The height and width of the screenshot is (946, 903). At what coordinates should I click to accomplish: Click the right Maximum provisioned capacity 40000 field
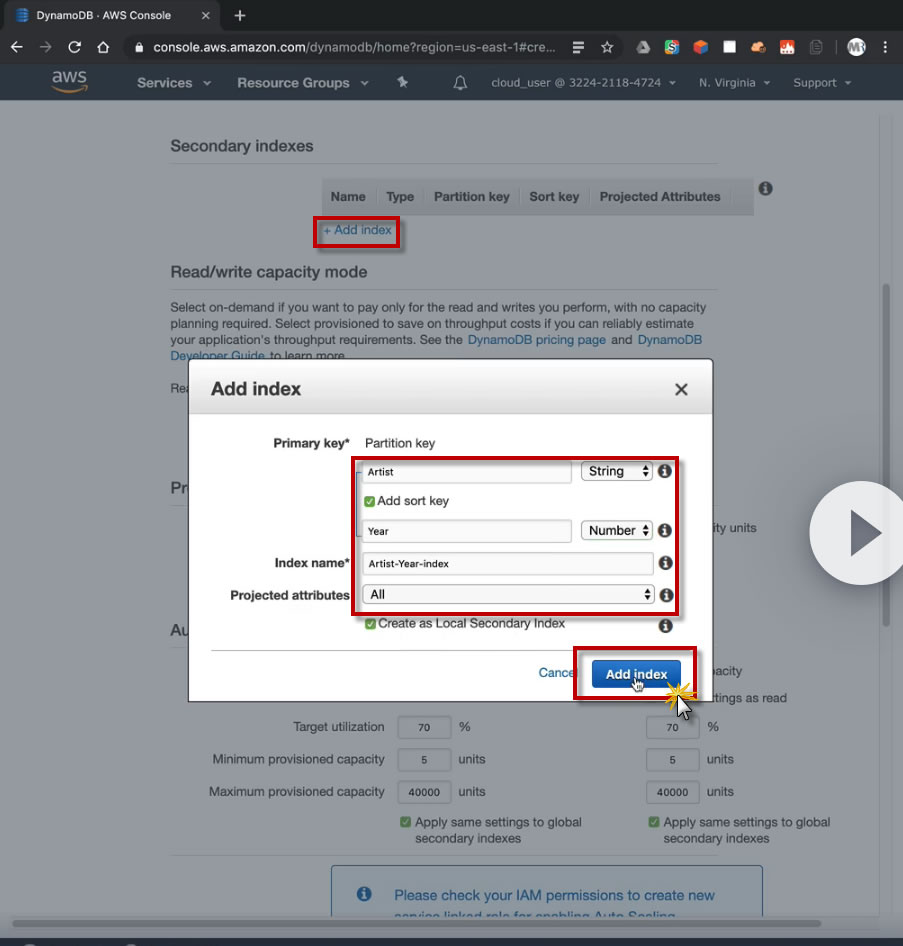(673, 792)
